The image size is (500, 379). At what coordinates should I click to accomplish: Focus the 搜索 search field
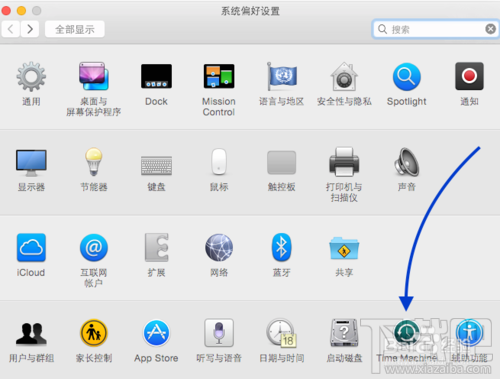click(x=436, y=29)
